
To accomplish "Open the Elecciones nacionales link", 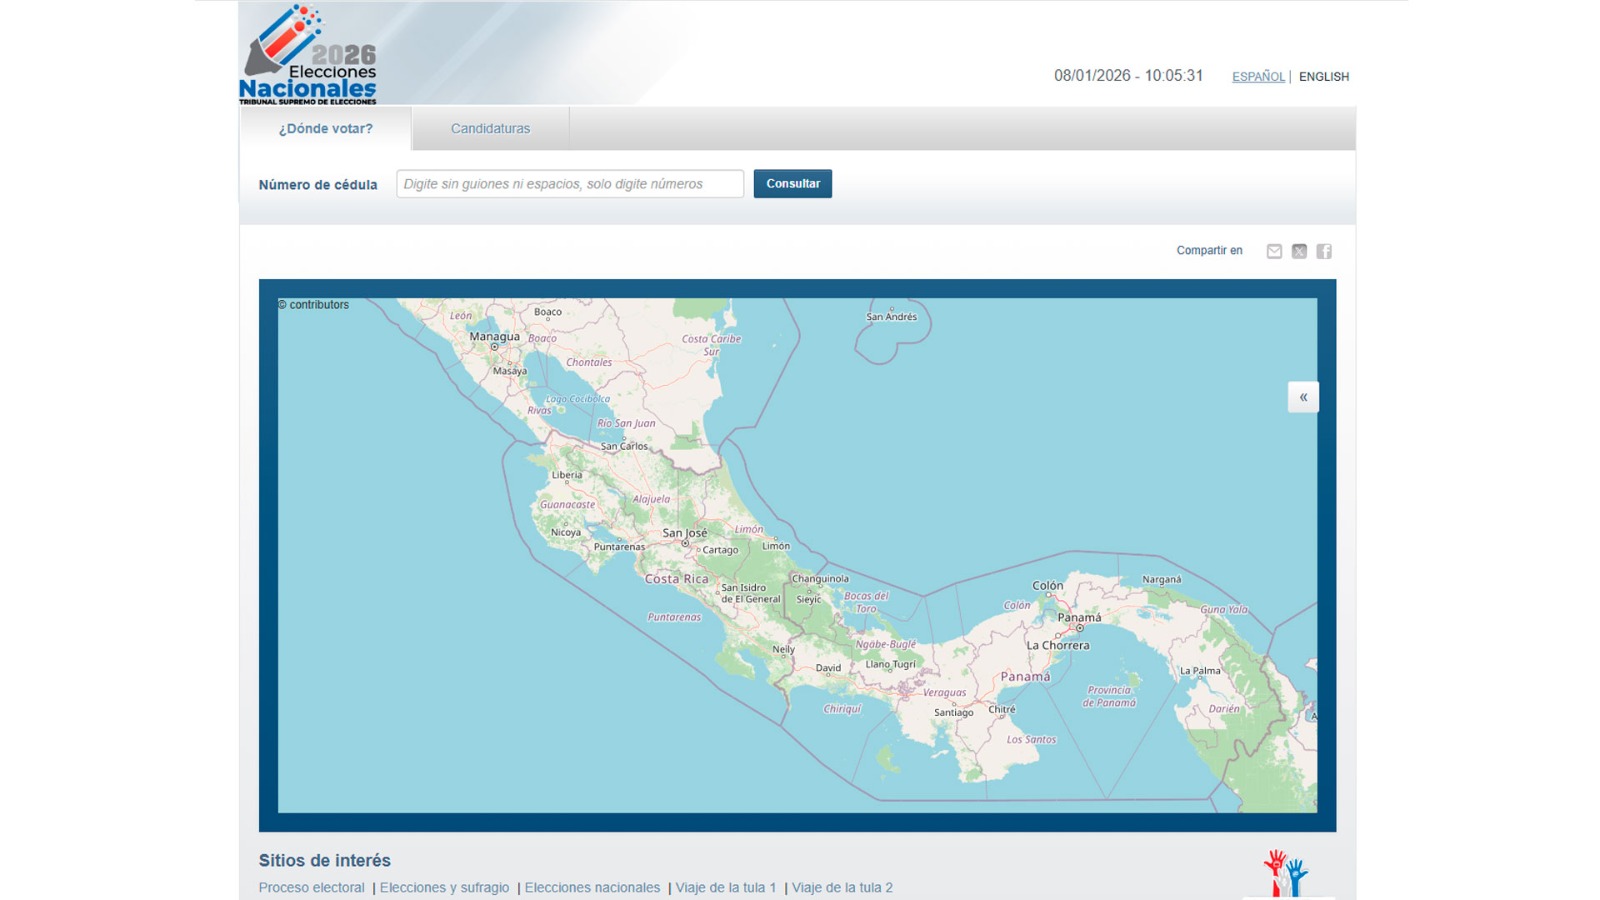I will [x=592, y=888].
